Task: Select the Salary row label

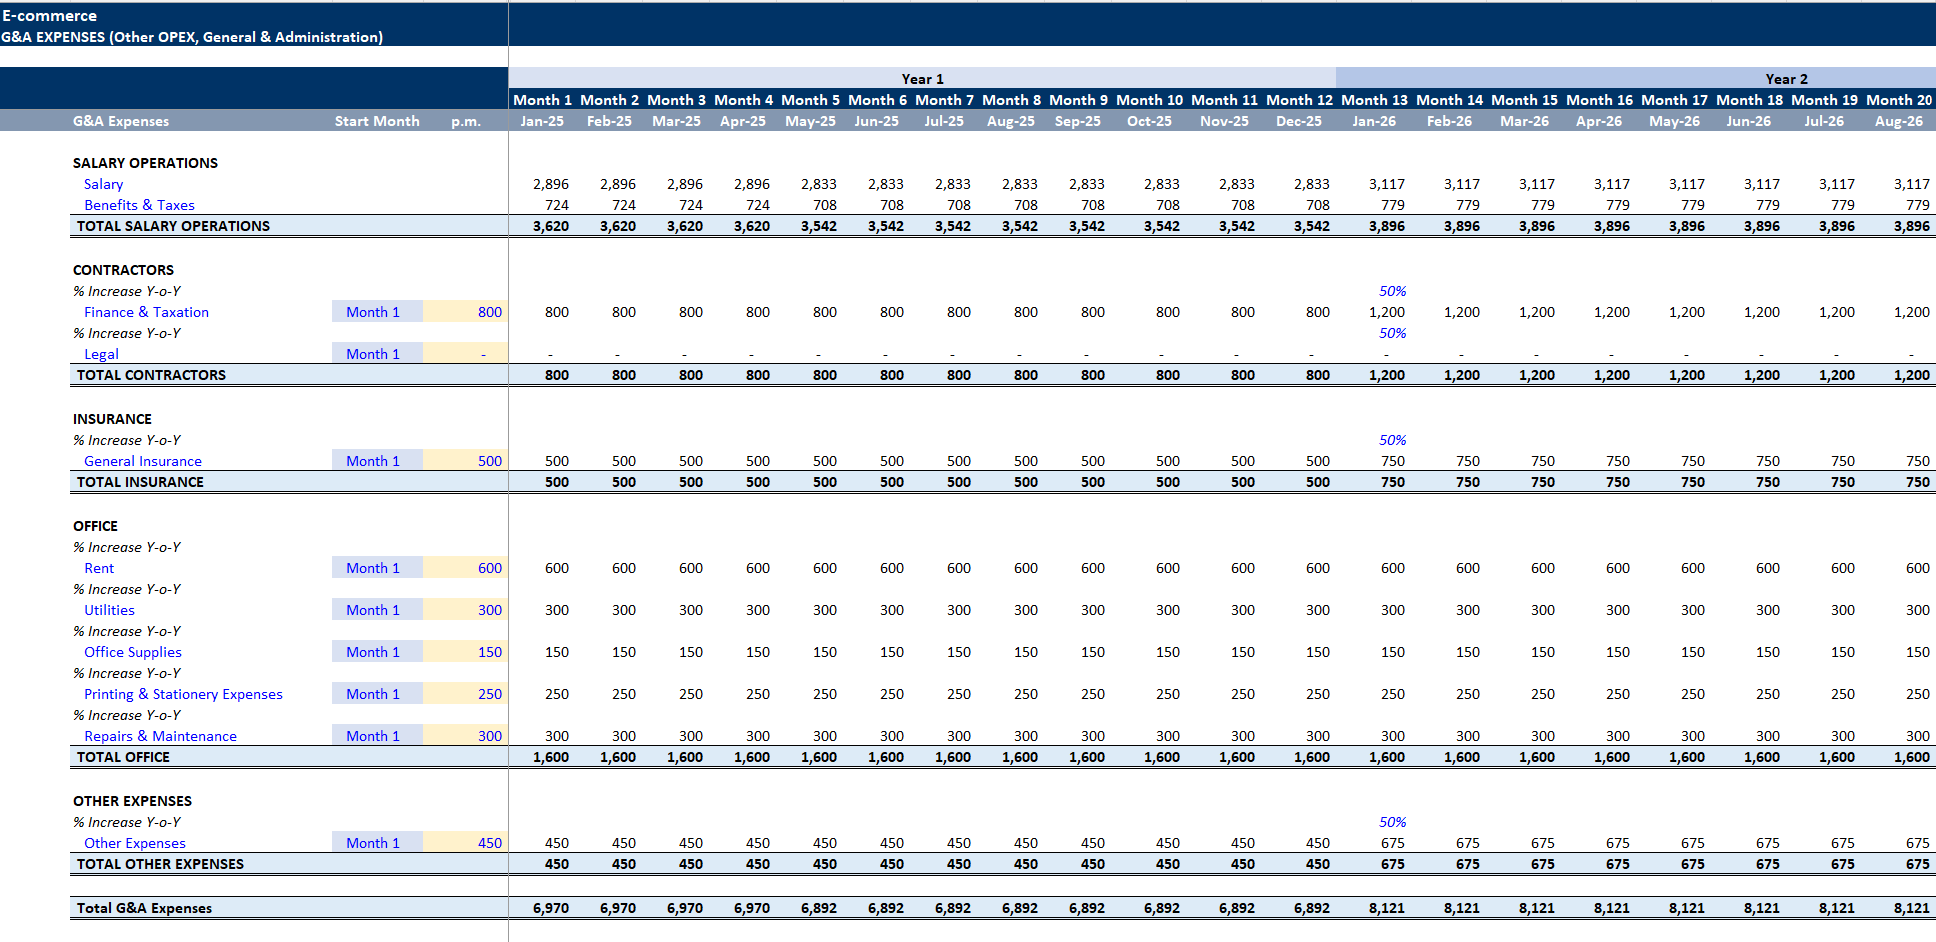Action: 103,184
